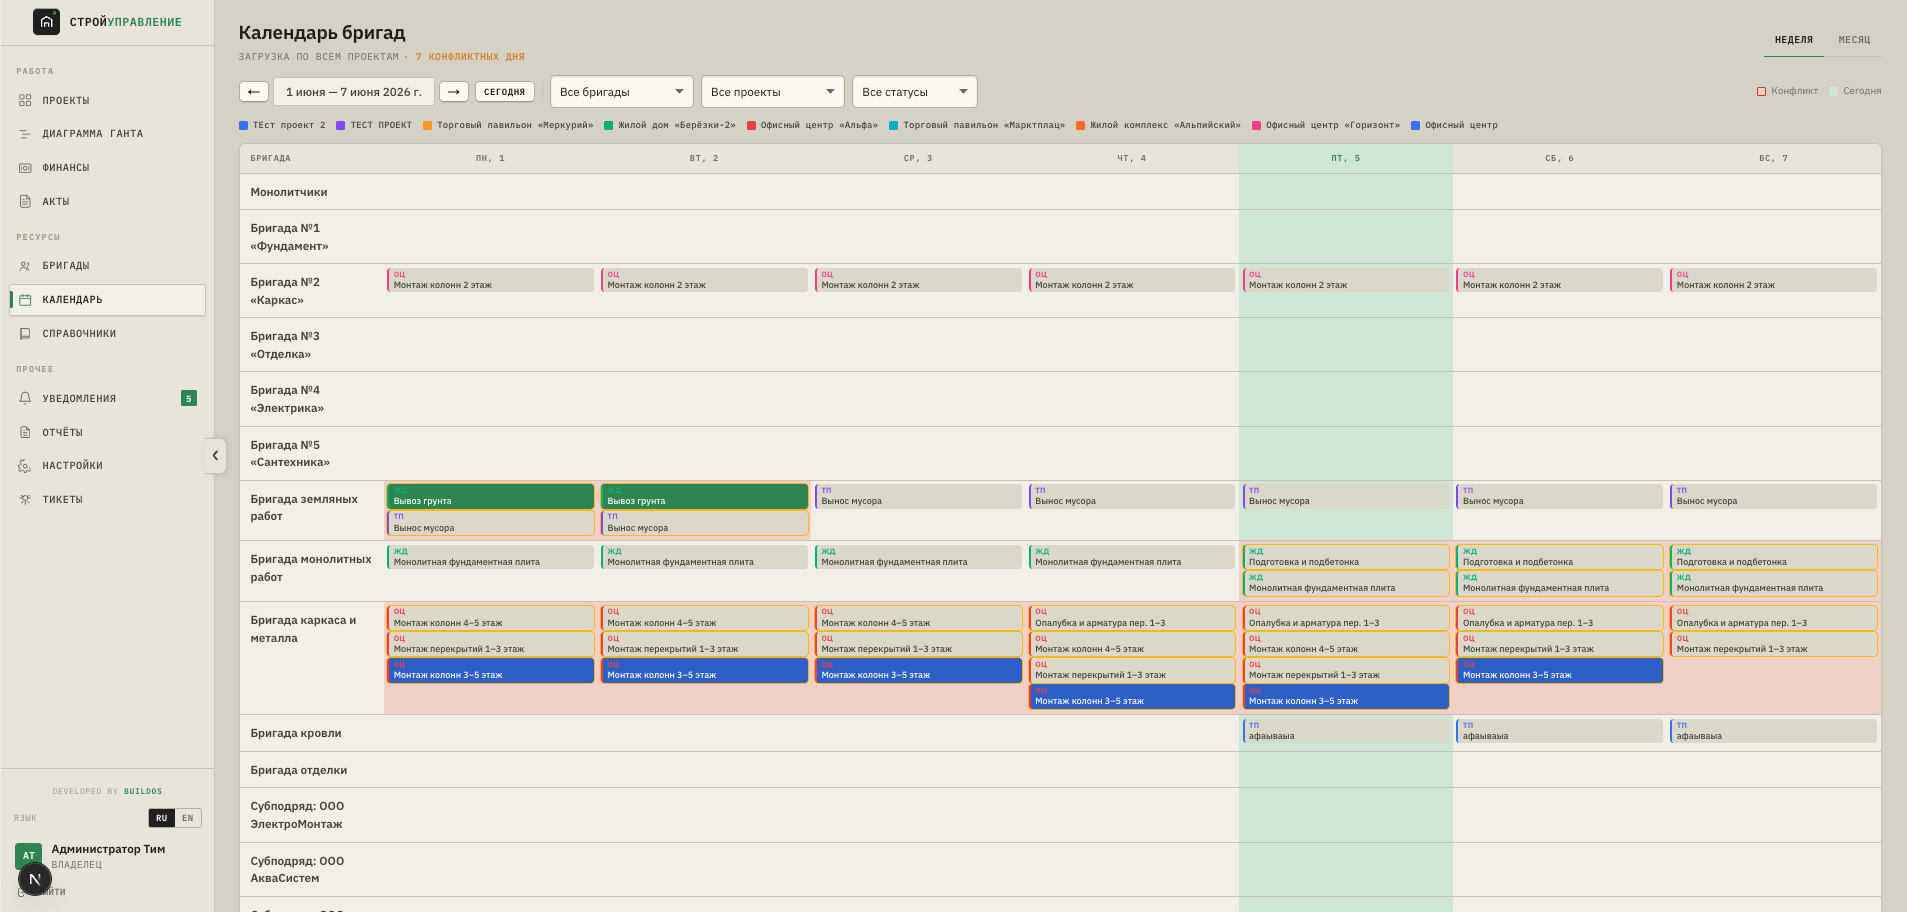Click the Сегодня button
Image resolution: width=1907 pixels, height=912 pixels.
(x=505, y=92)
